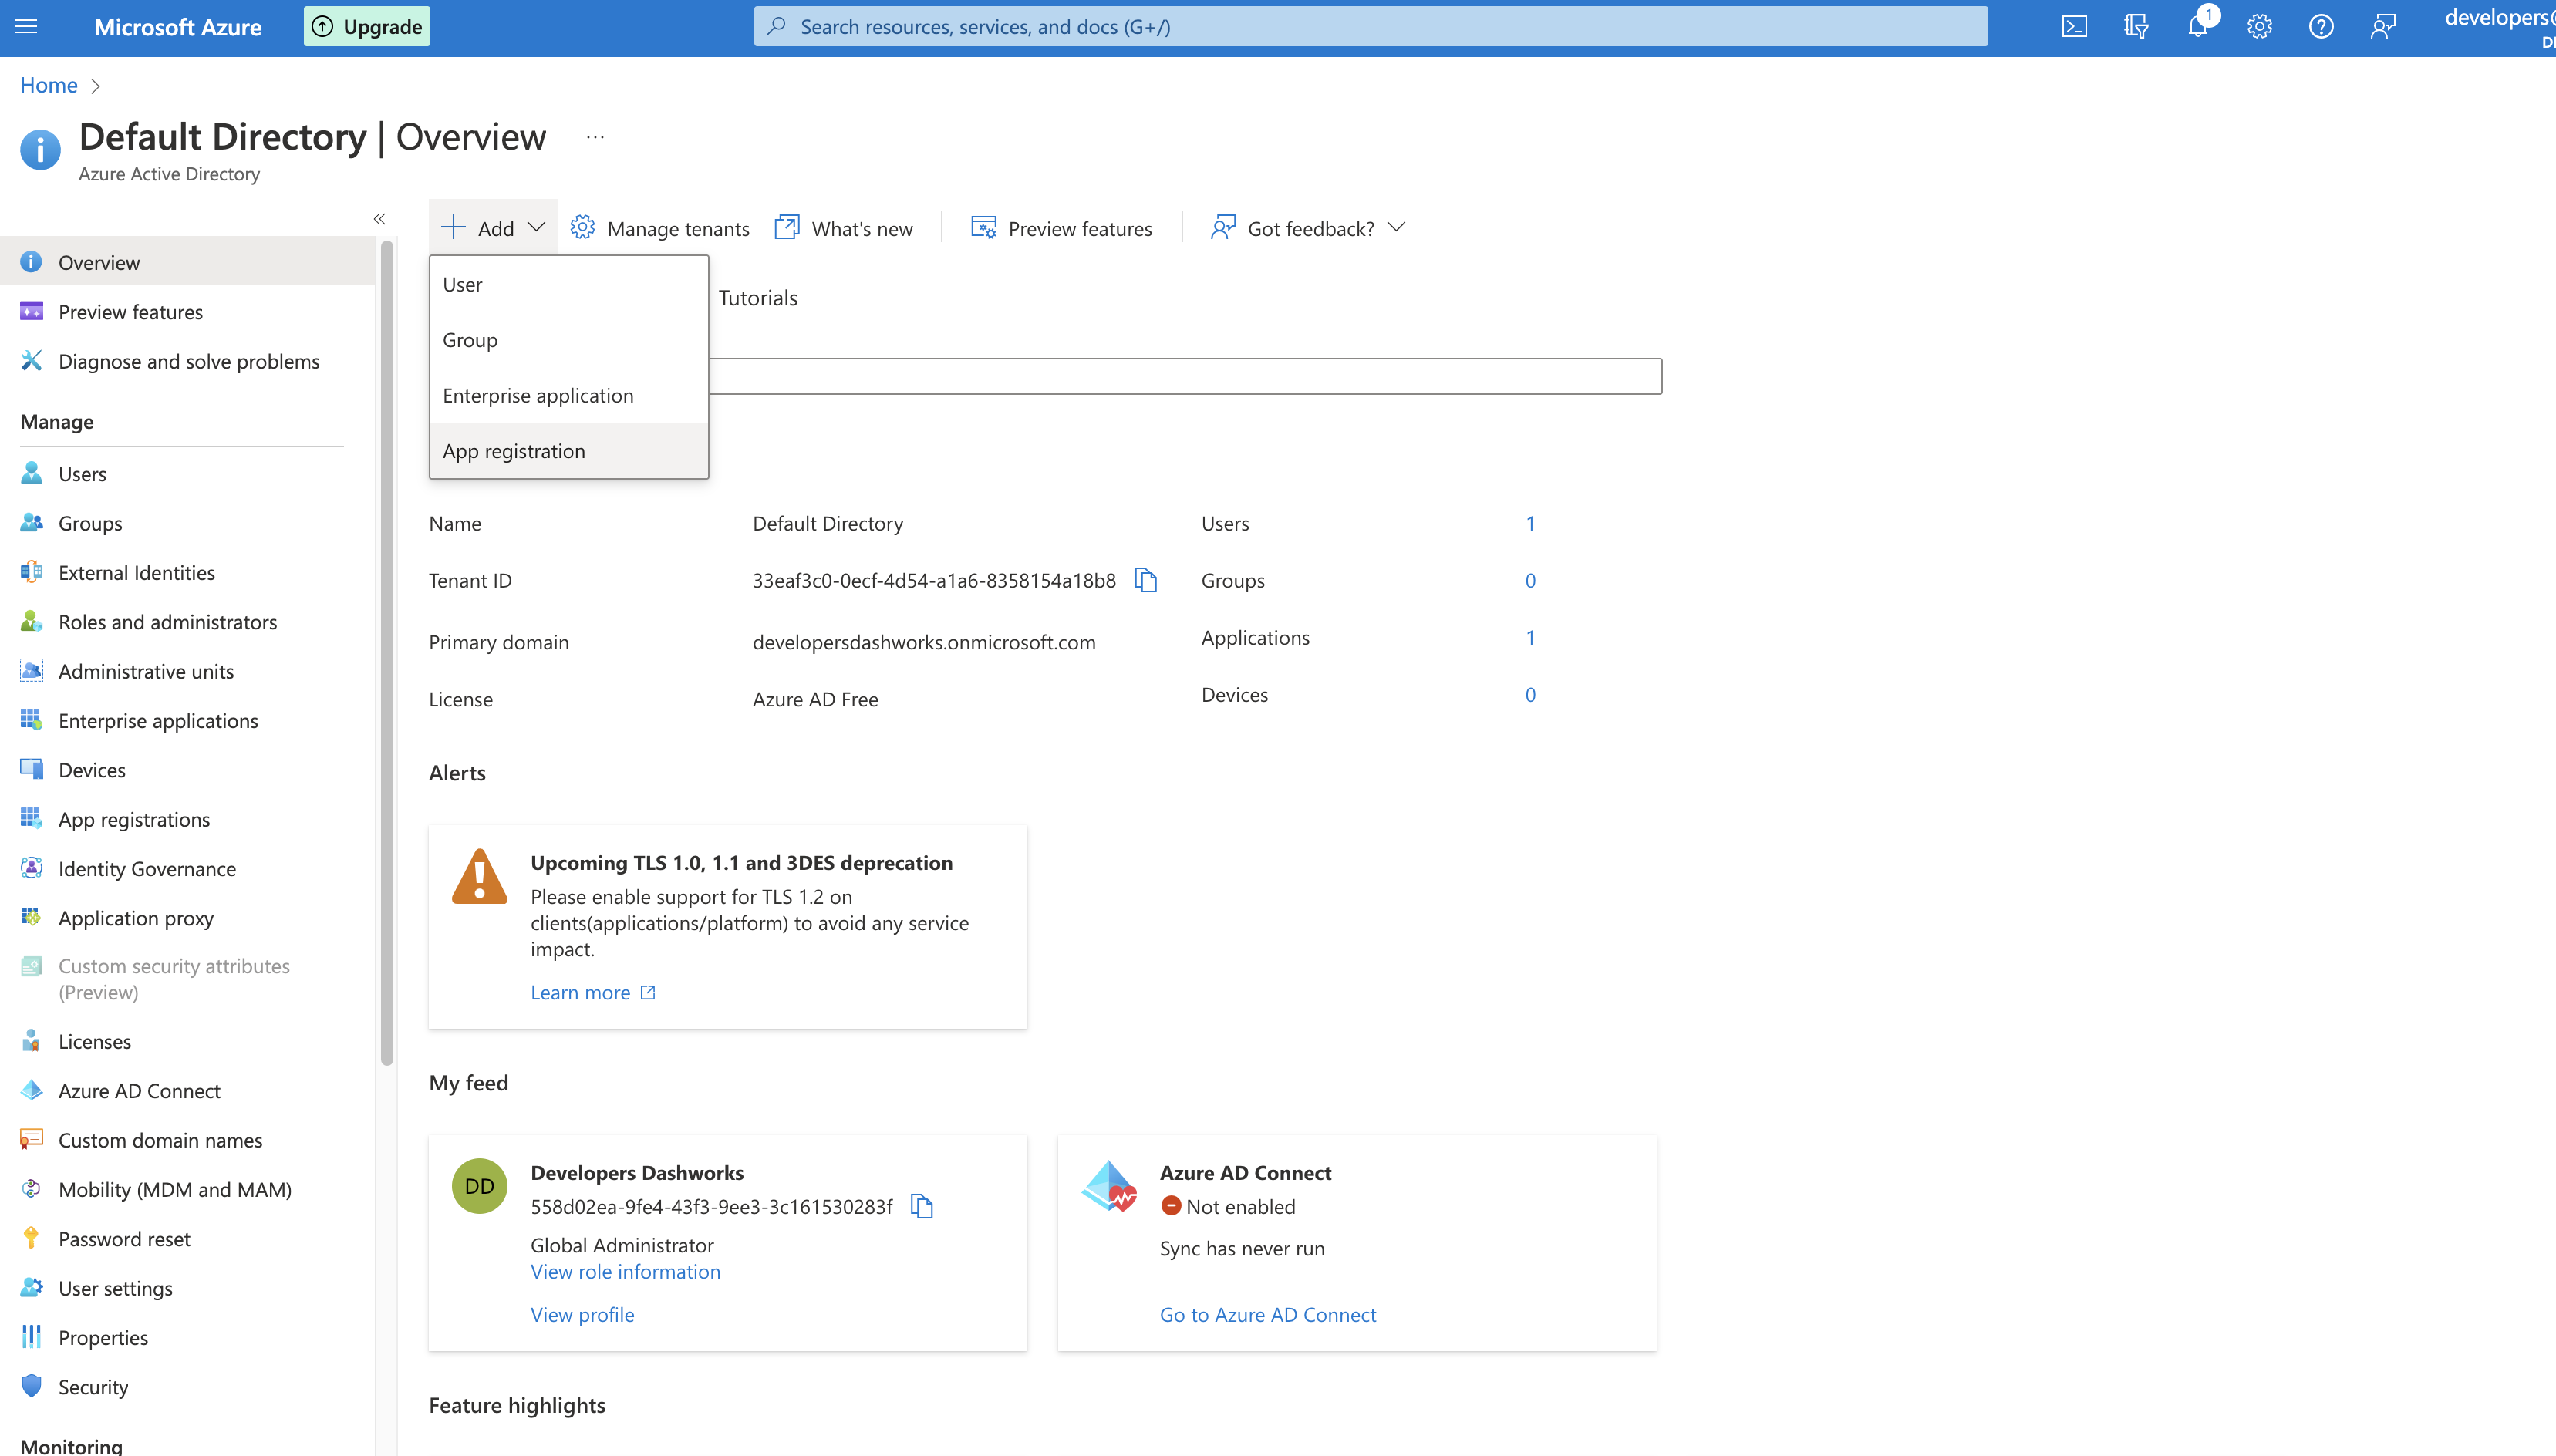Copy the Tenant ID to clipboard

pyautogui.click(x=1146, y=580)
